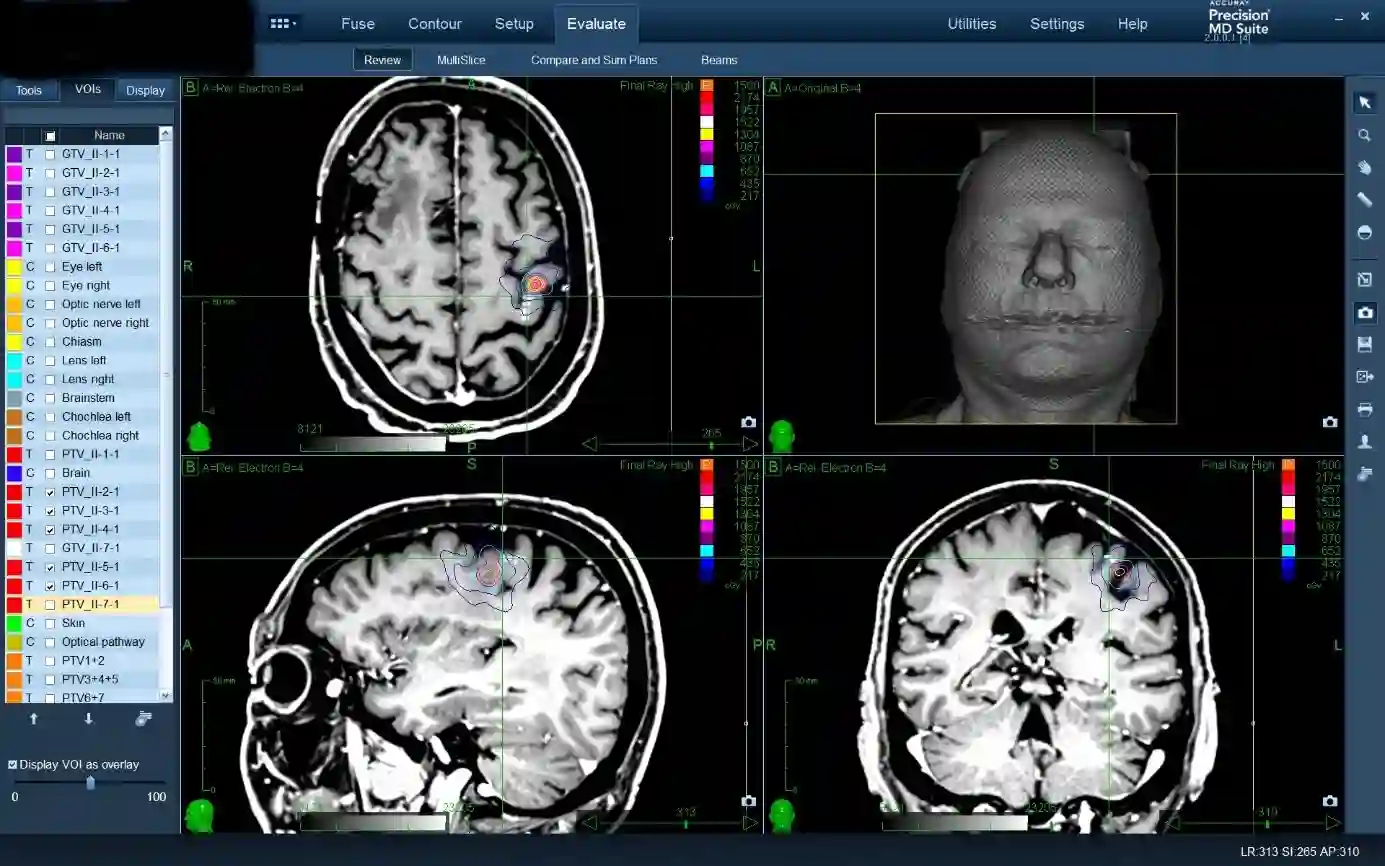Activate the magnifier zoom tool
Image resolution: width=1385 pixels, height=866 pixels.
1365,135
